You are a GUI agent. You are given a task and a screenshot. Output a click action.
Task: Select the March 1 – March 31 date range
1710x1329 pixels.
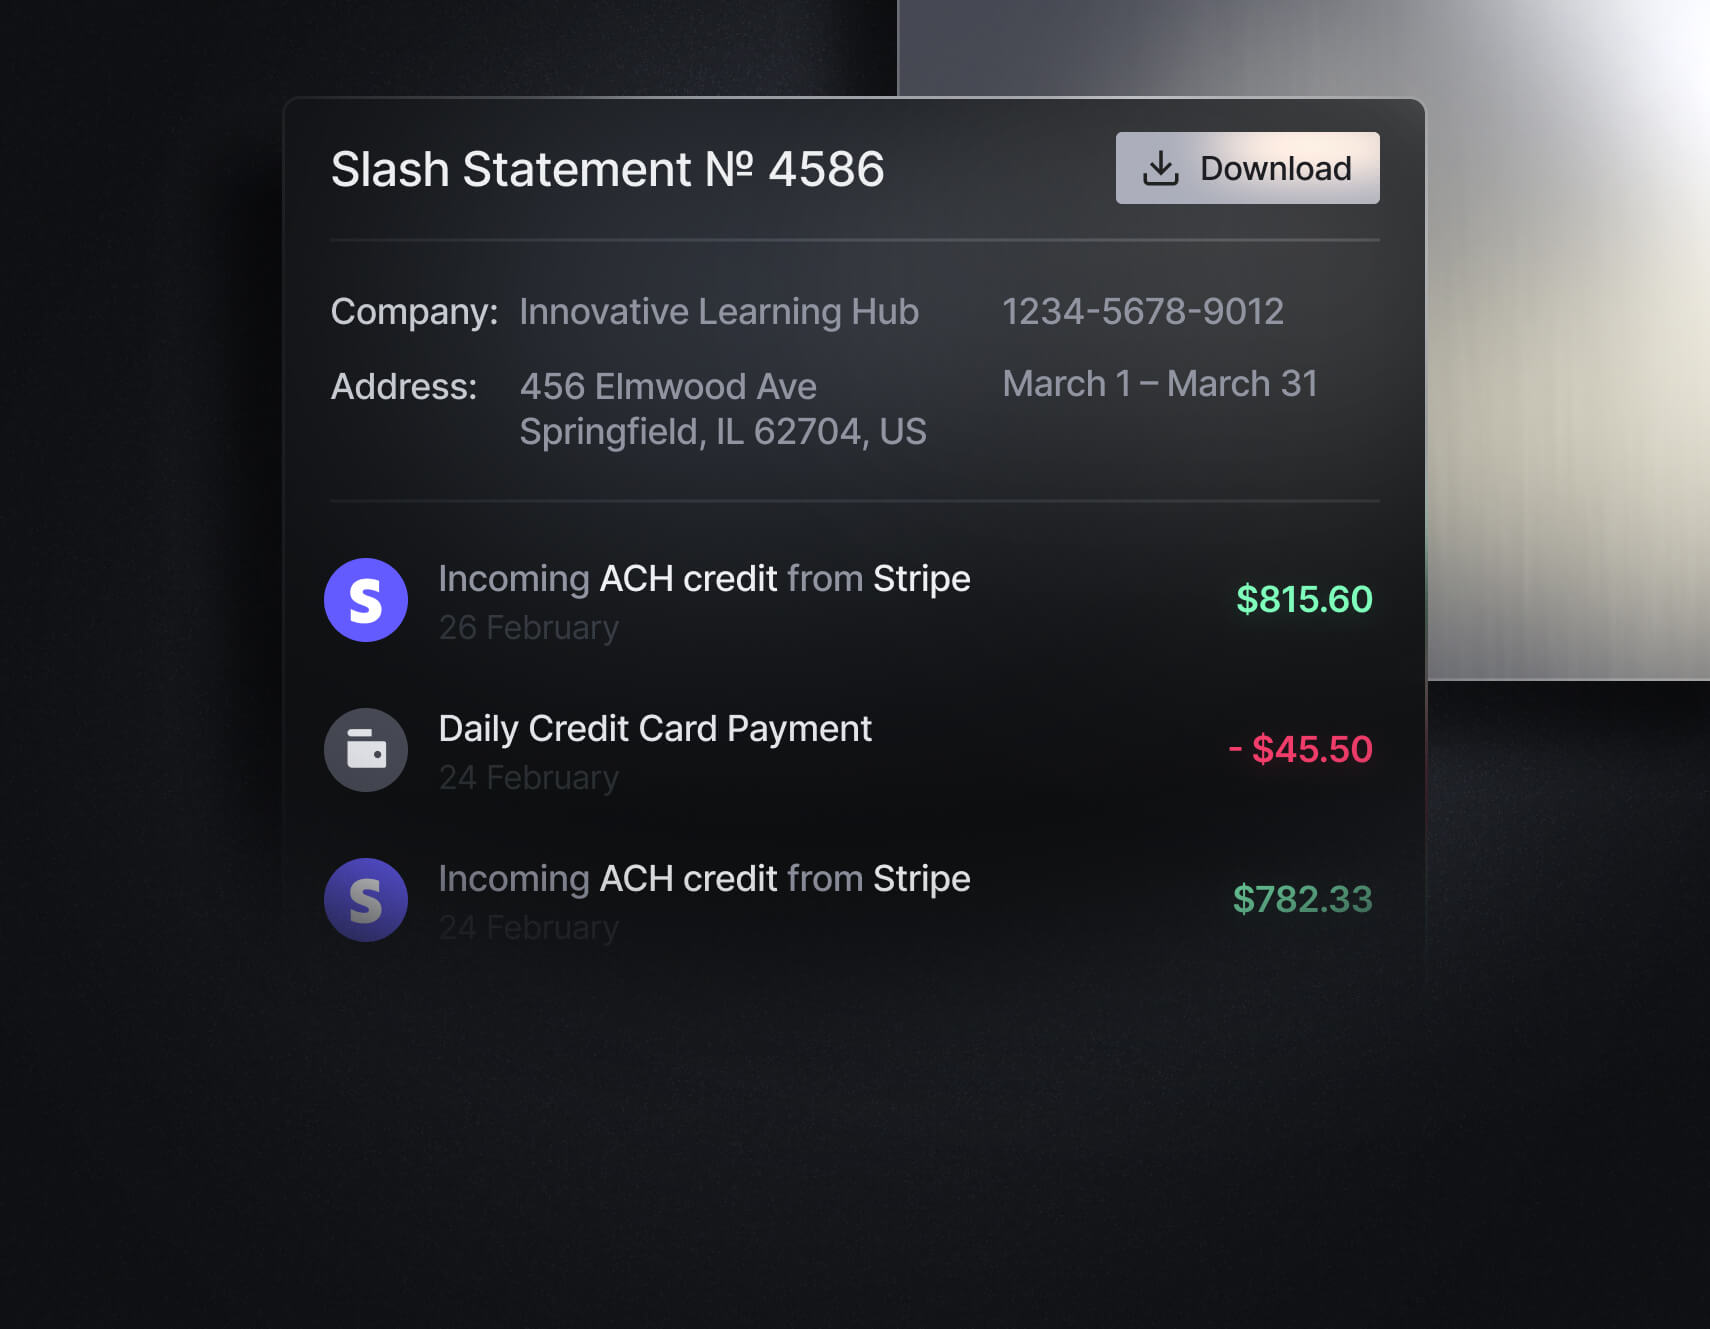(x=1160, y=384)
